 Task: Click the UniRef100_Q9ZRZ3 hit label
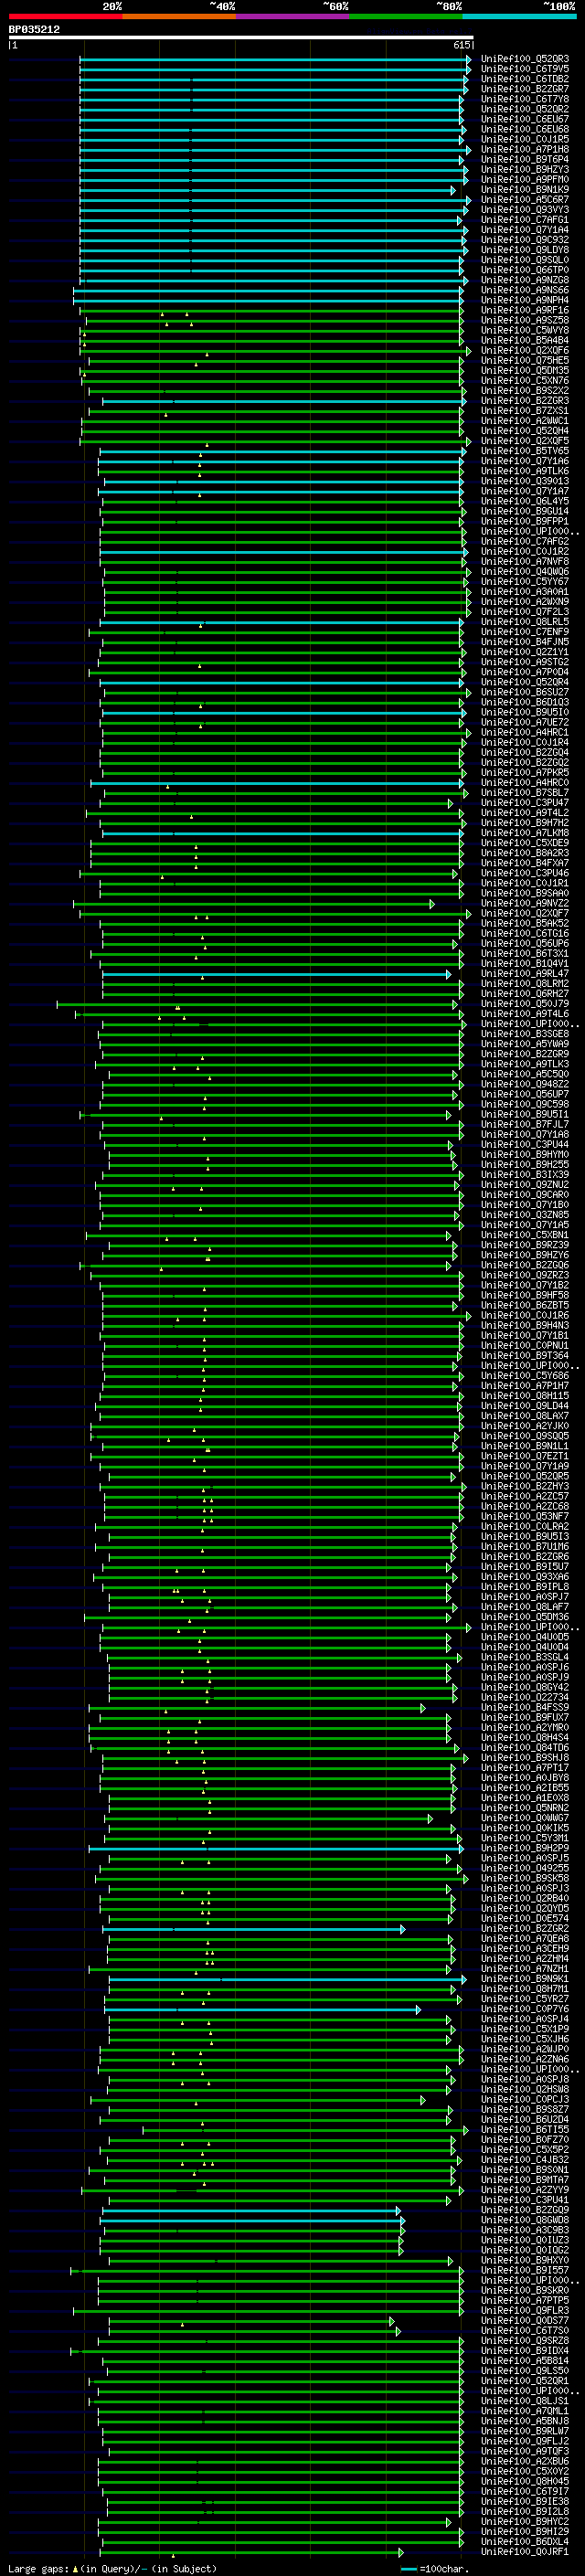tap(525, 1275)
